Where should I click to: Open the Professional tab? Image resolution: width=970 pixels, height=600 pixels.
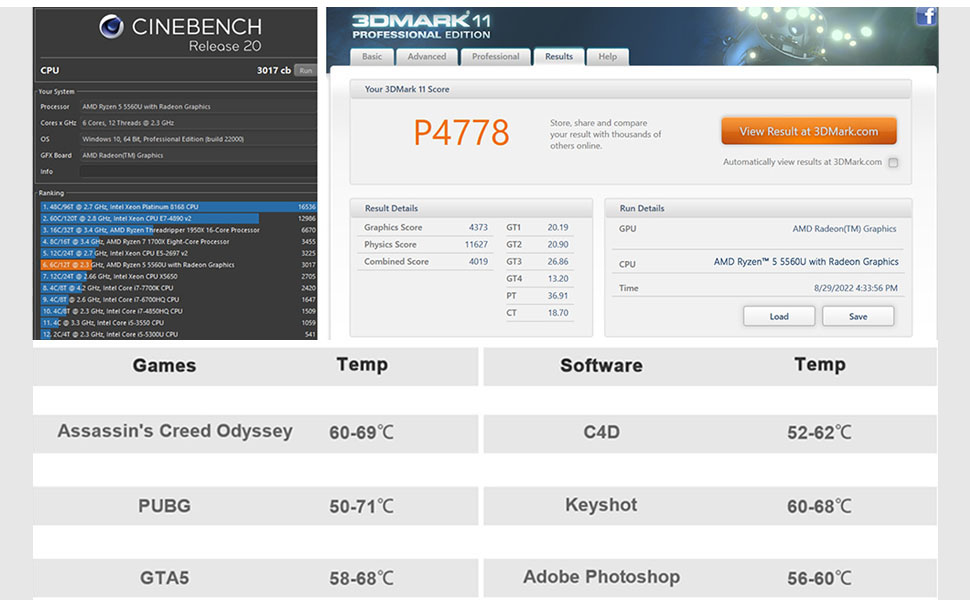(496, 56)
